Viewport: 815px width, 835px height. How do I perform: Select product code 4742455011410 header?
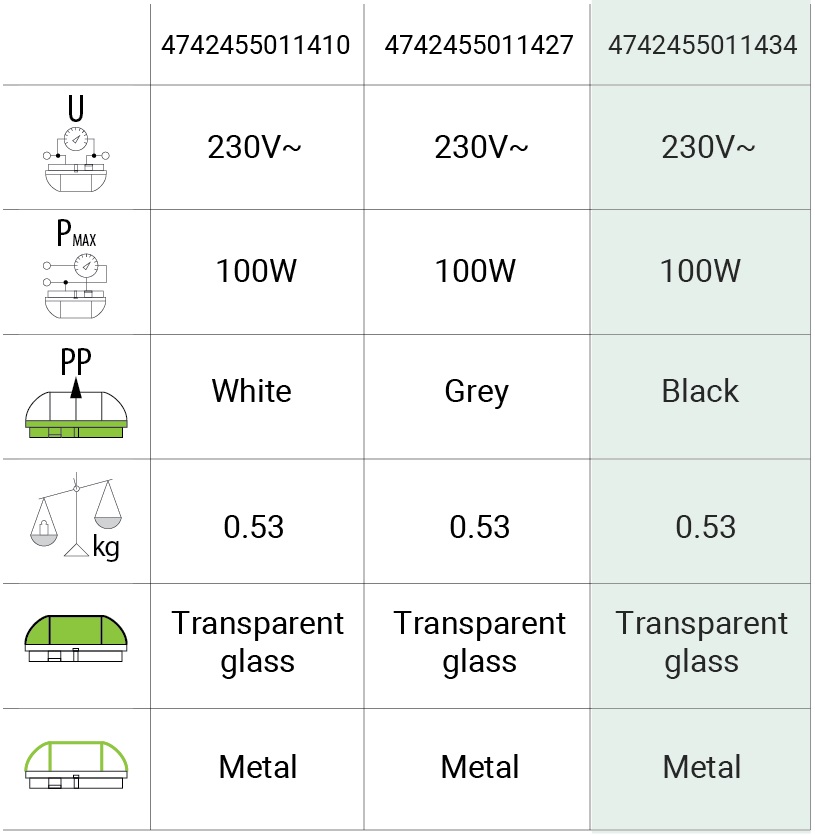pyautogui.click(x=257, y=45)
